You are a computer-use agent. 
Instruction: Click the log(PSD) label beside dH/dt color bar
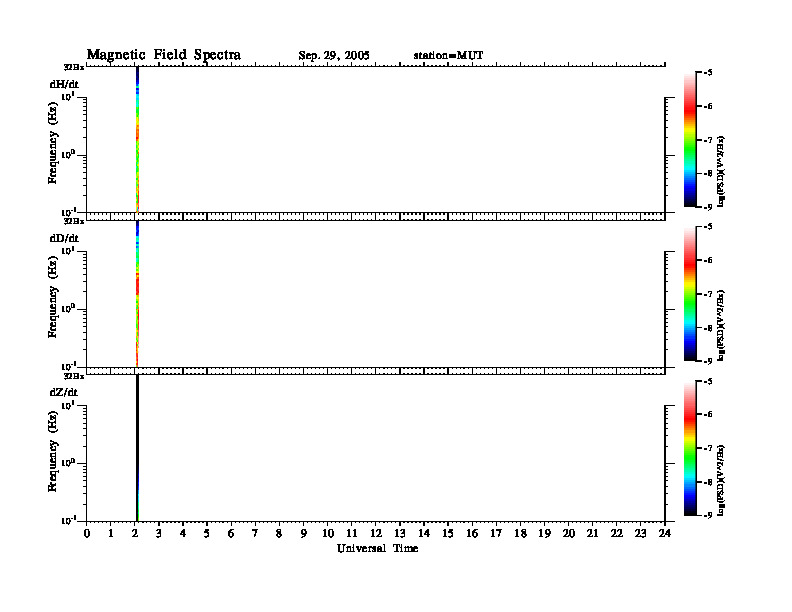(721, 171)
